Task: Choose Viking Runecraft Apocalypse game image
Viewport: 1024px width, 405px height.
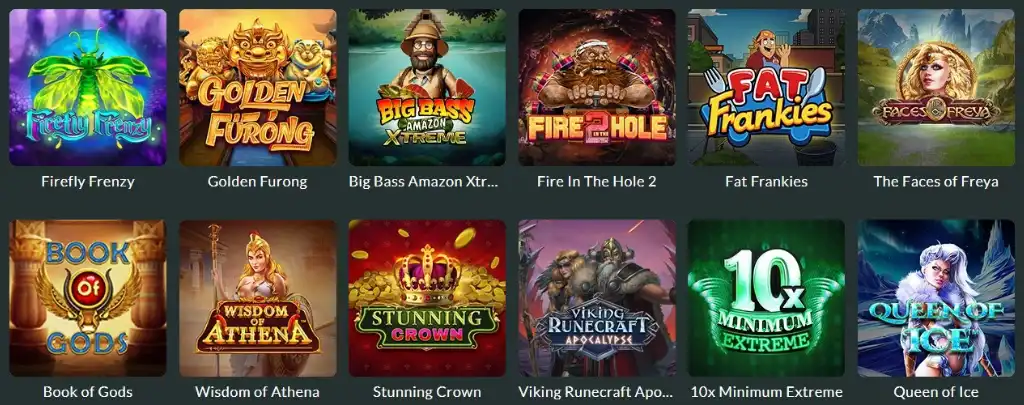Action: click(597, 298)
